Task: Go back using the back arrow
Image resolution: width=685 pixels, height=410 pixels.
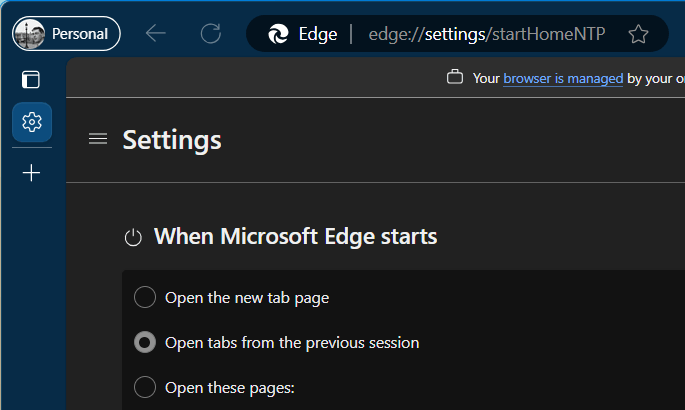Action: (155, 34)
